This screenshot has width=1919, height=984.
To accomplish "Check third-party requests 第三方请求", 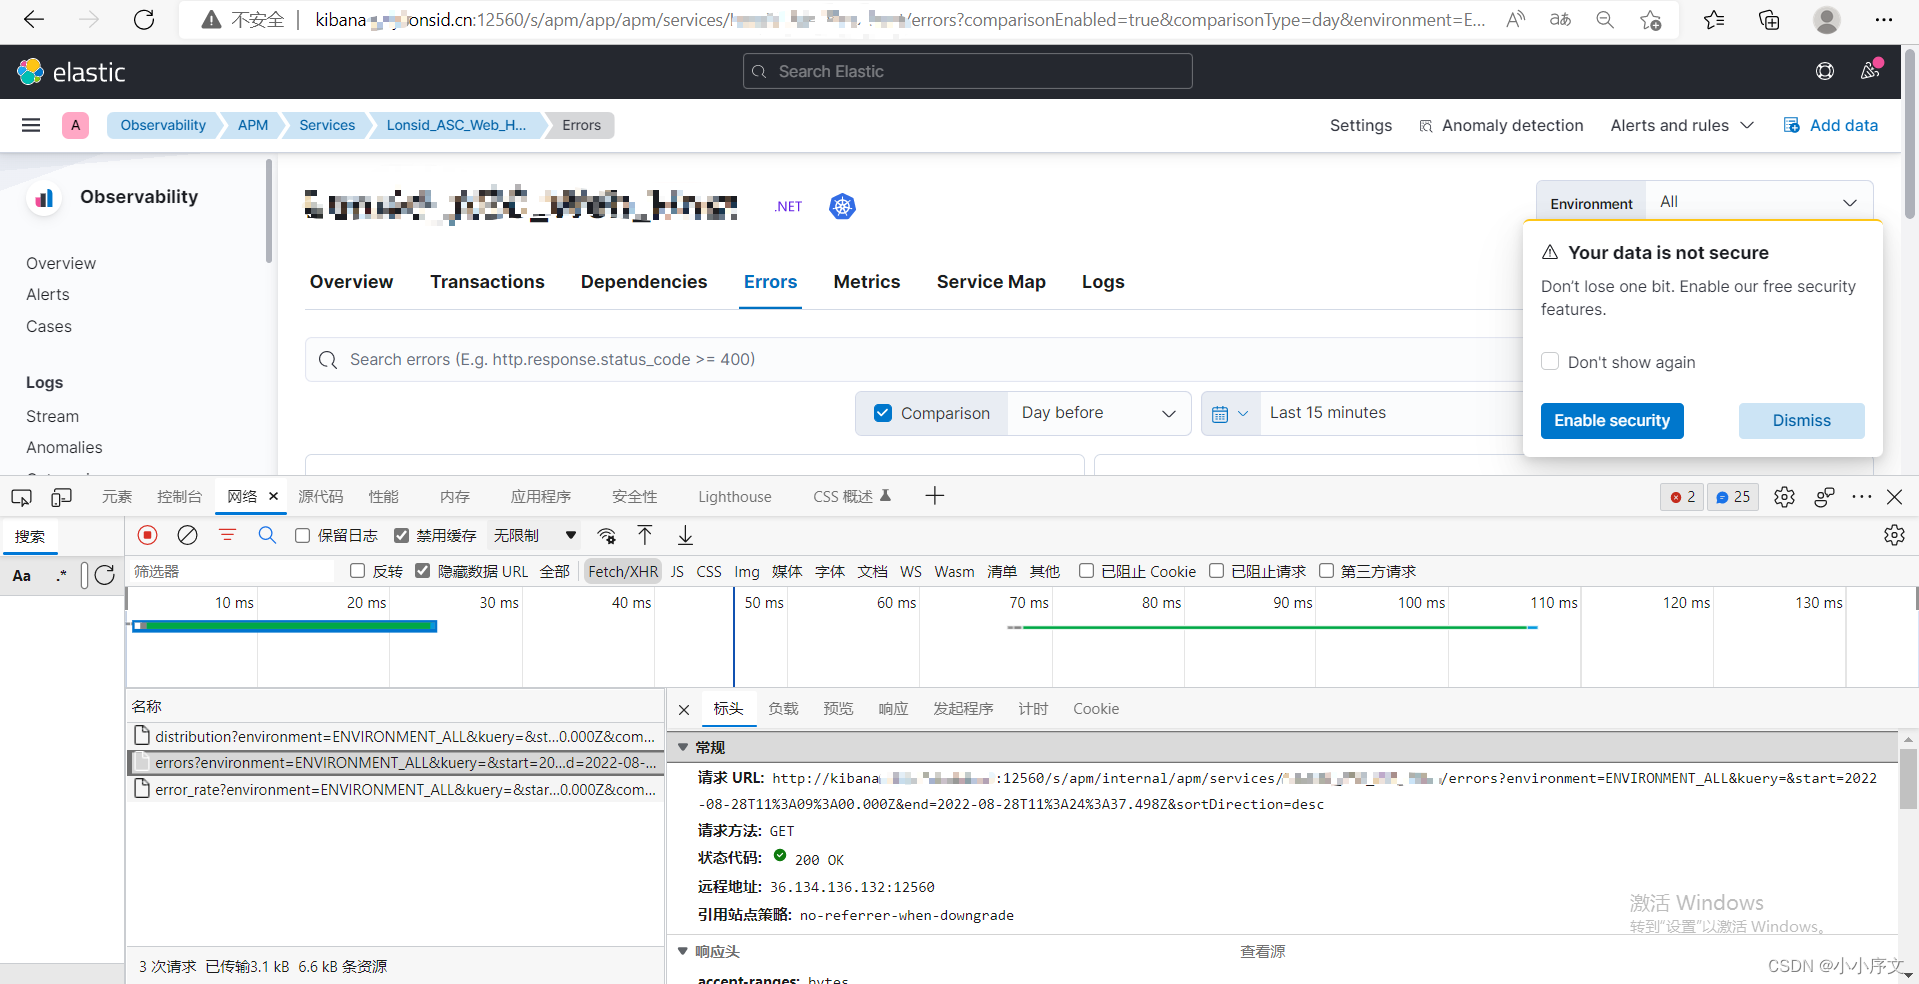I will 1326,571.
